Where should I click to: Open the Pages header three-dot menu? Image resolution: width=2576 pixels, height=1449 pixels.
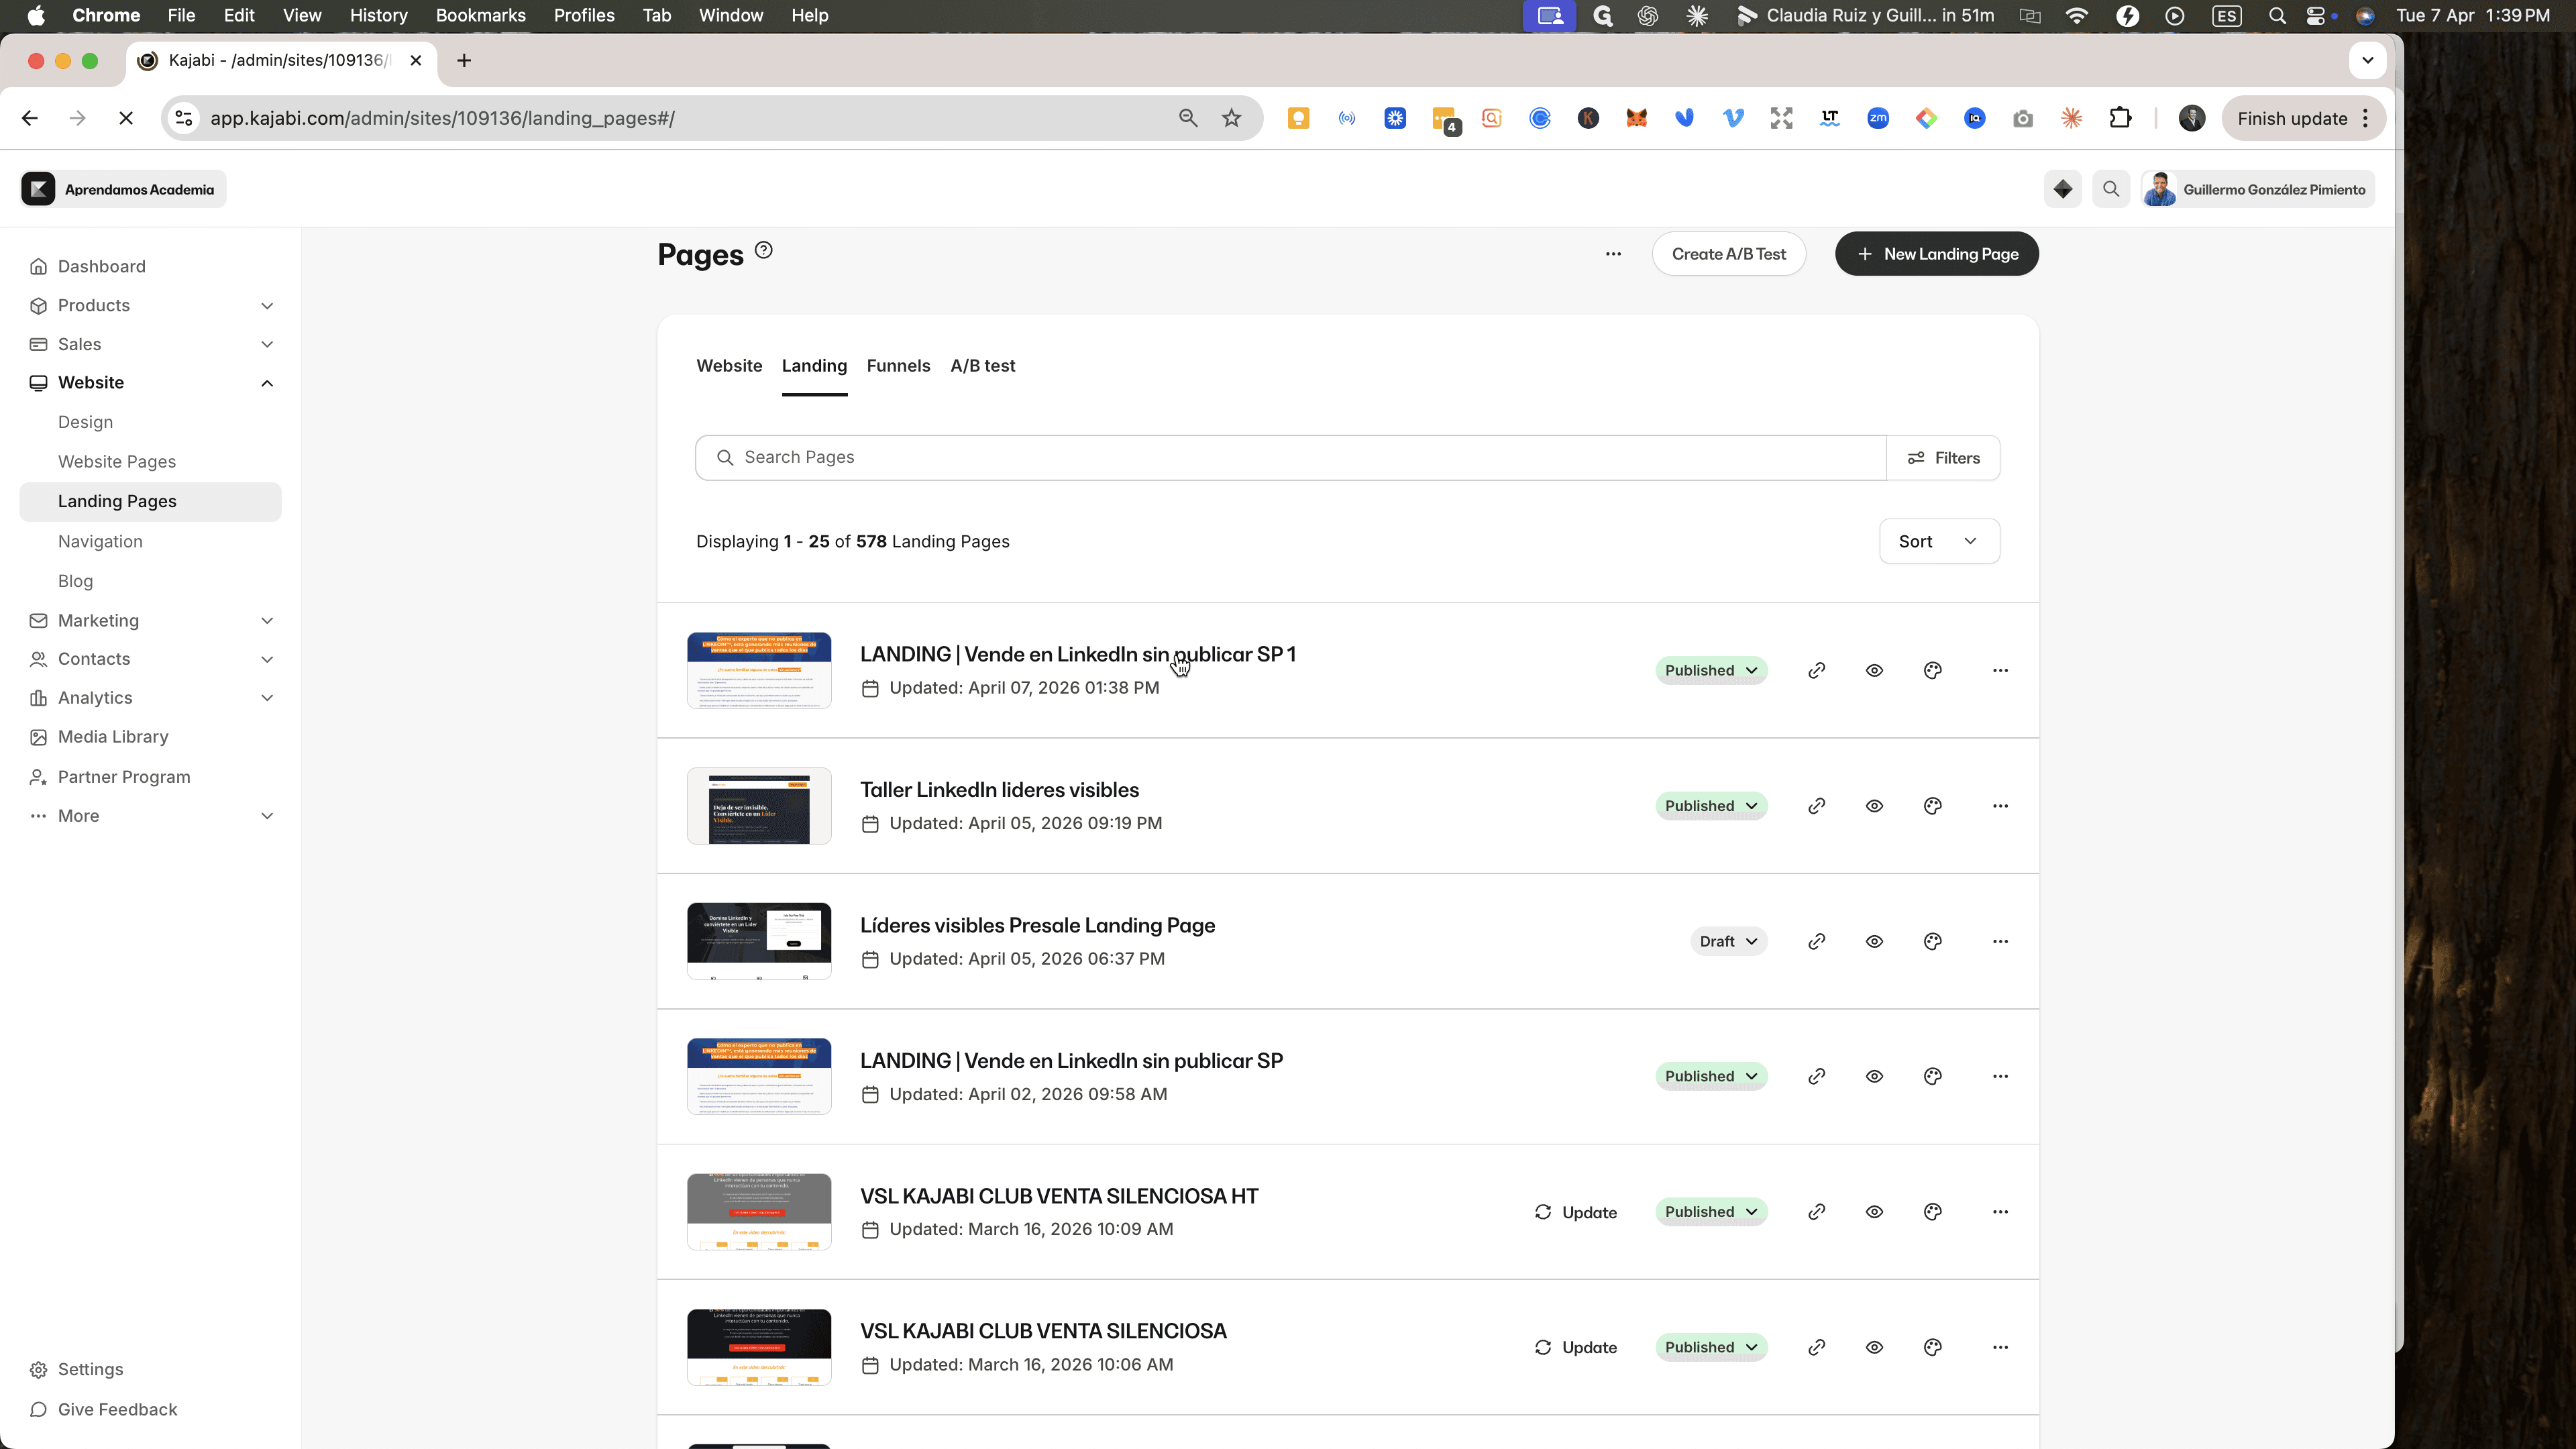[1613, 254]
